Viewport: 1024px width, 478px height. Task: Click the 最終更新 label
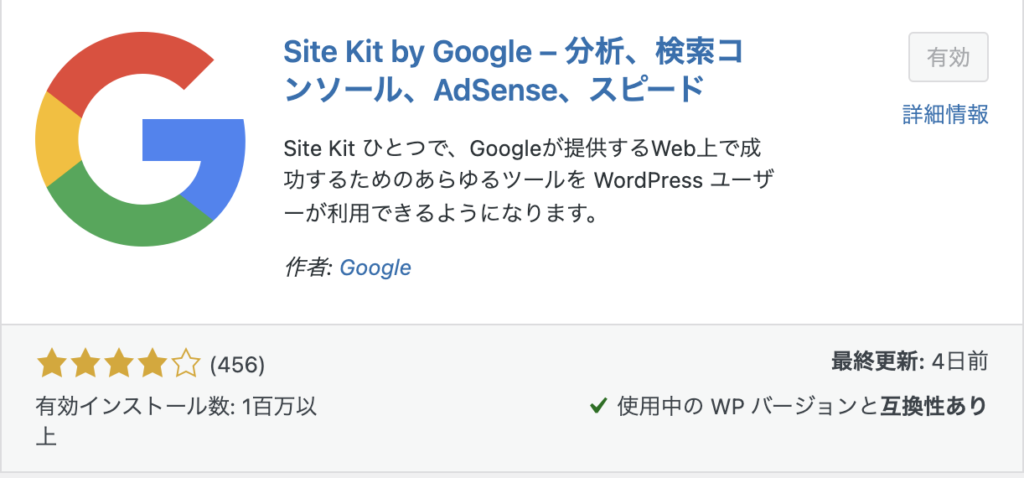tap(874, 360)
